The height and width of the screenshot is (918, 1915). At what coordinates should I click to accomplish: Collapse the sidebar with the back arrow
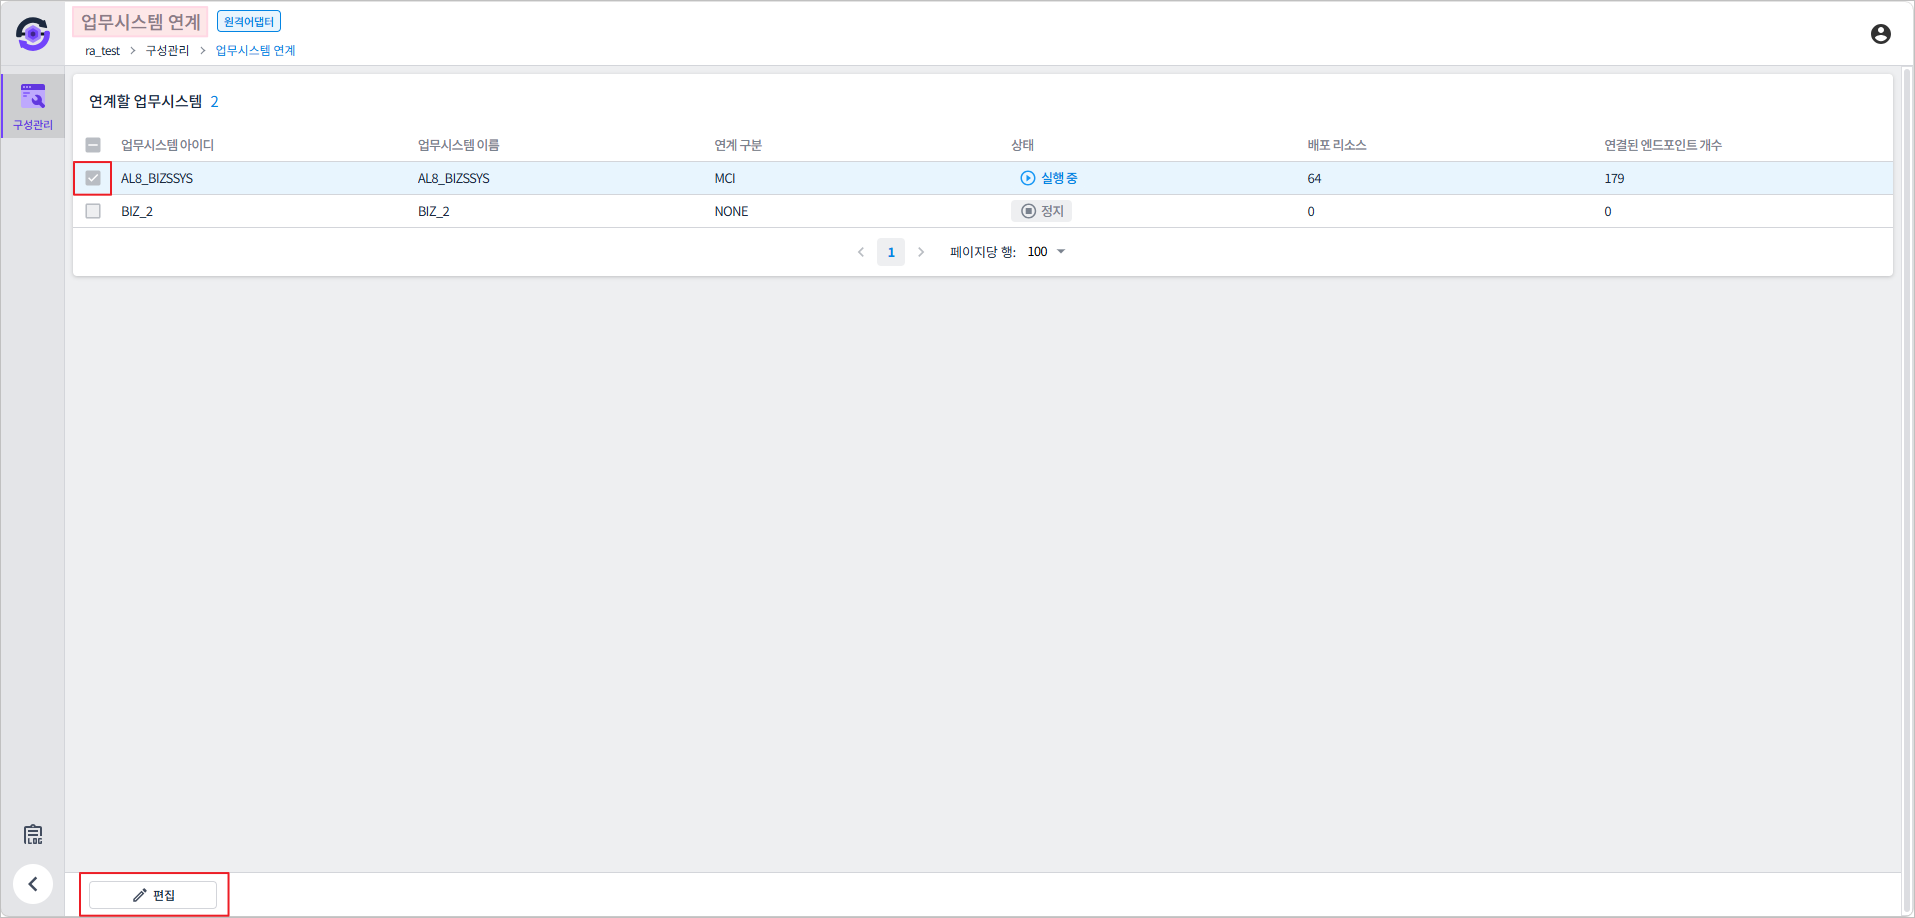click(33, 884)
